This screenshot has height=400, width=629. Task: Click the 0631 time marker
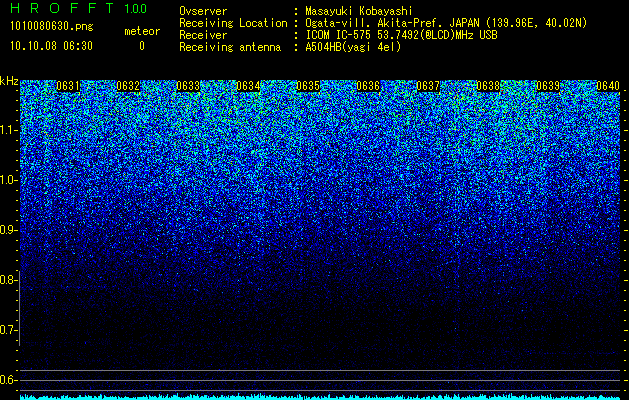click(68, 86)
